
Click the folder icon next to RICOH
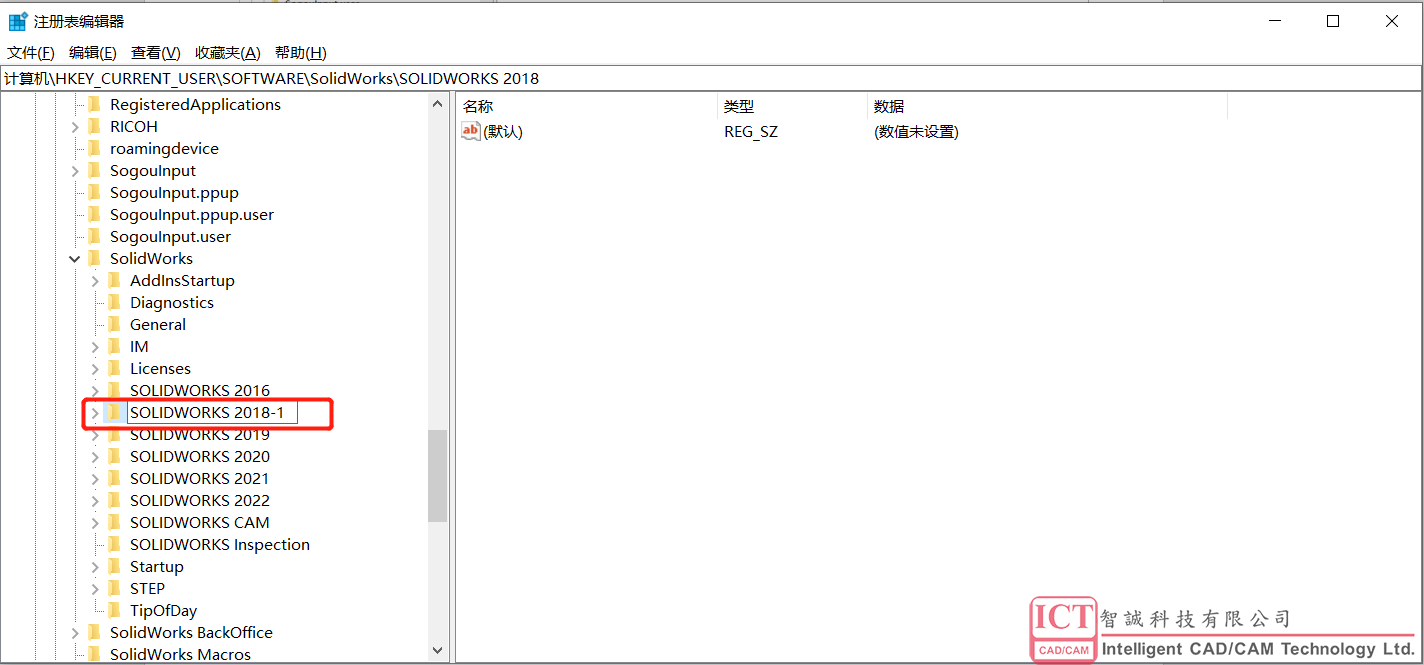94,126
